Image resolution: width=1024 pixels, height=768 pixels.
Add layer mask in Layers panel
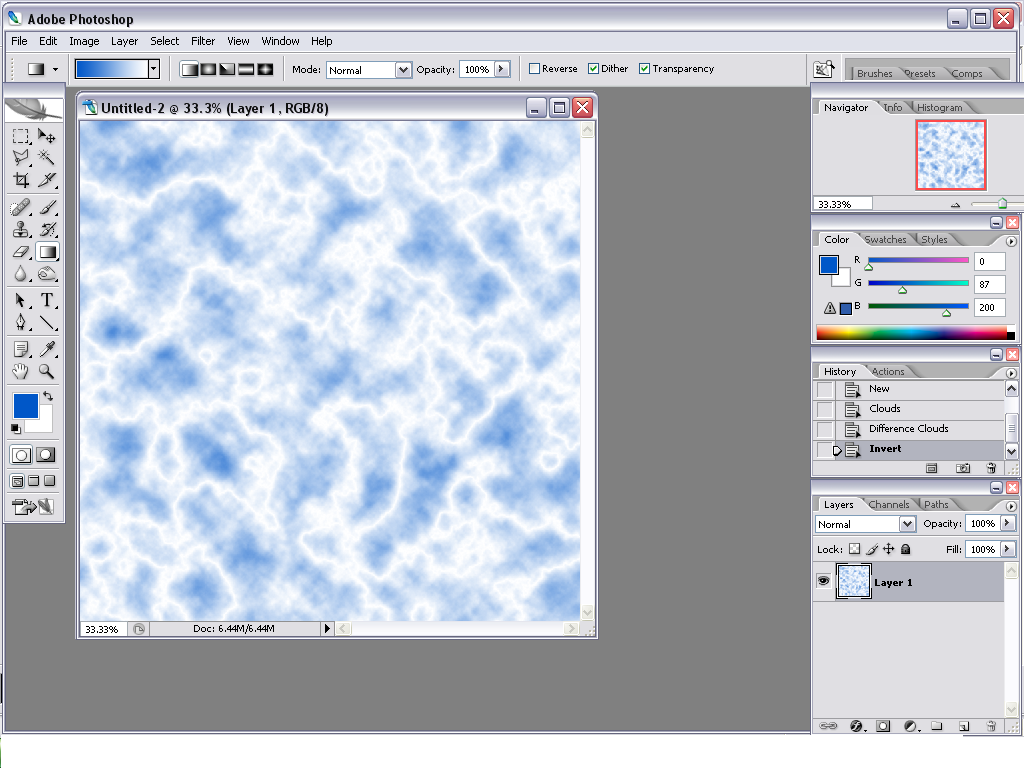tap(883, 726)
